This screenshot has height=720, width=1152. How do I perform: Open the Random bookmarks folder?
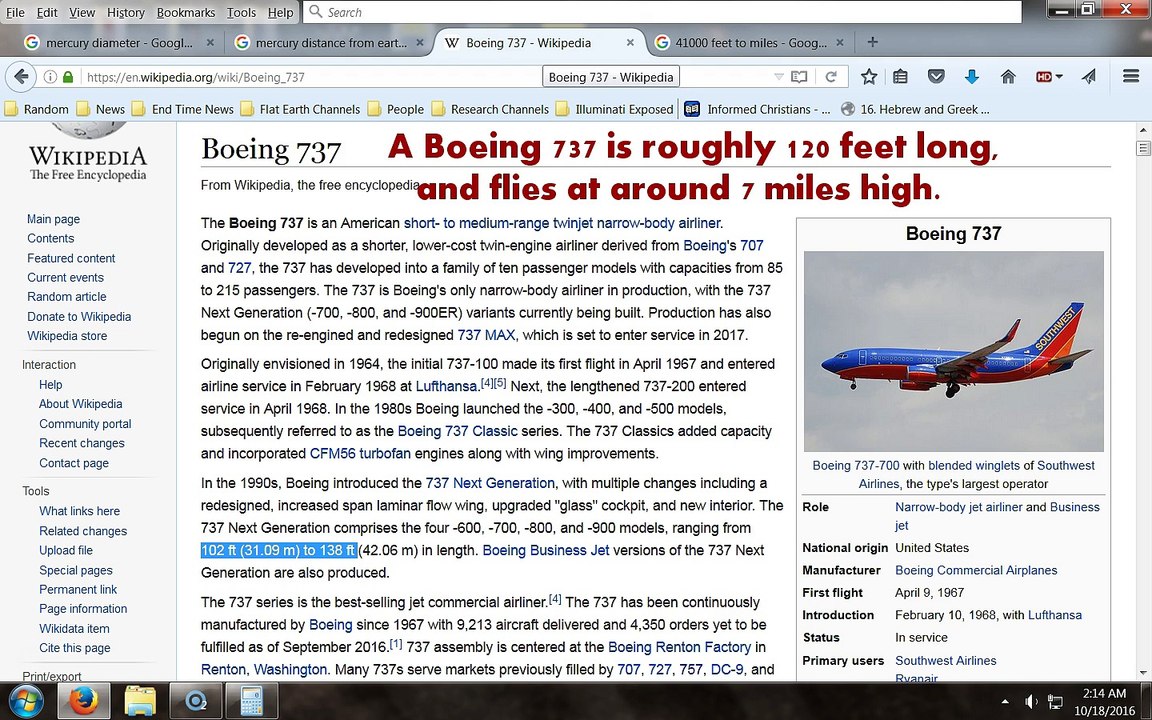(37, 109)
